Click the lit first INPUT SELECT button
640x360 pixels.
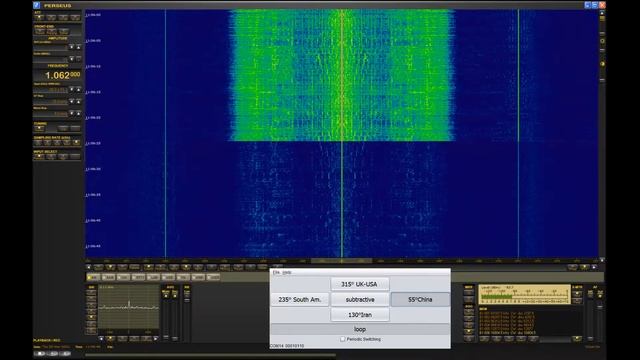click(39, 156)
